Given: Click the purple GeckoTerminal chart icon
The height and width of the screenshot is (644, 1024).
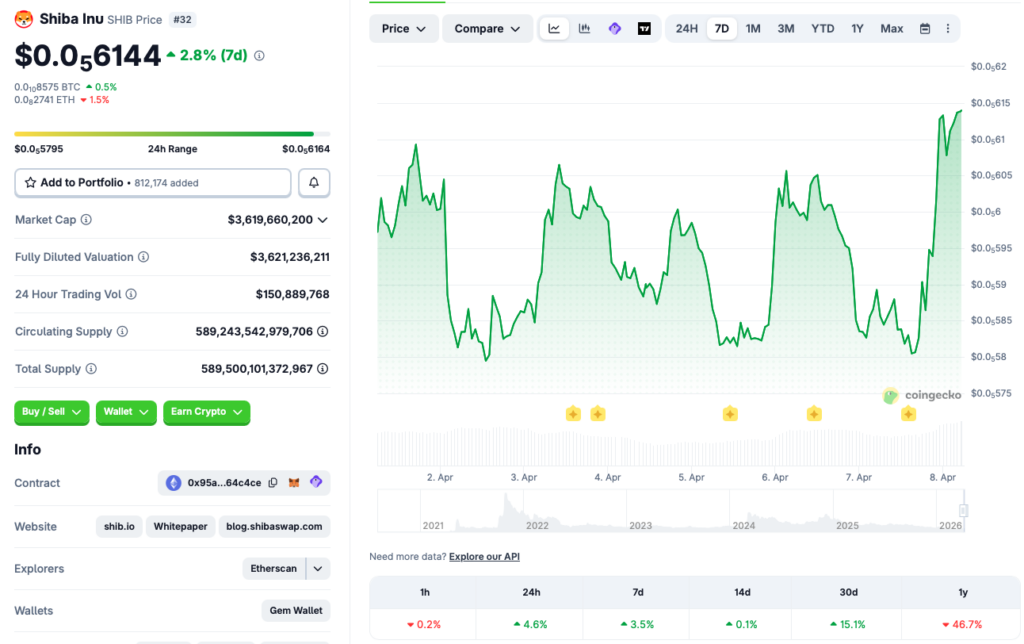Looking at the screenshot, I should (x=614, y=28).
